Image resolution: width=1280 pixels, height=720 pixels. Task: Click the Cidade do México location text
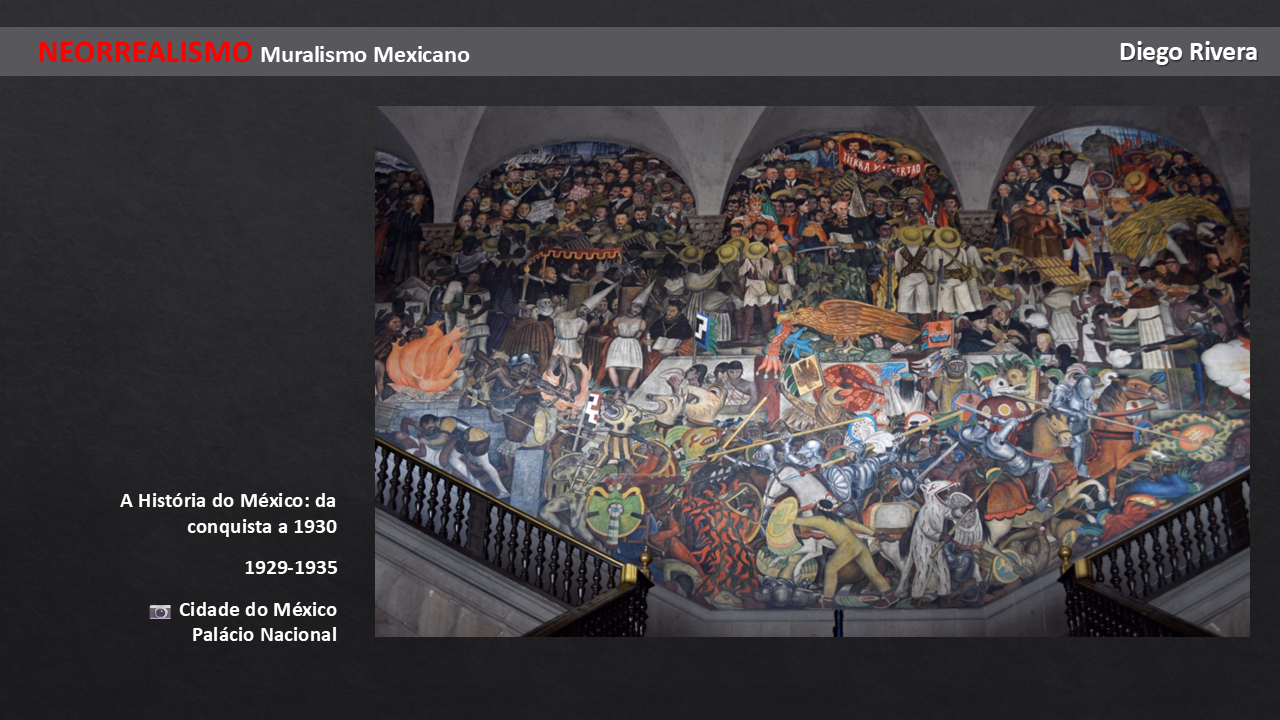pos(258,610)
